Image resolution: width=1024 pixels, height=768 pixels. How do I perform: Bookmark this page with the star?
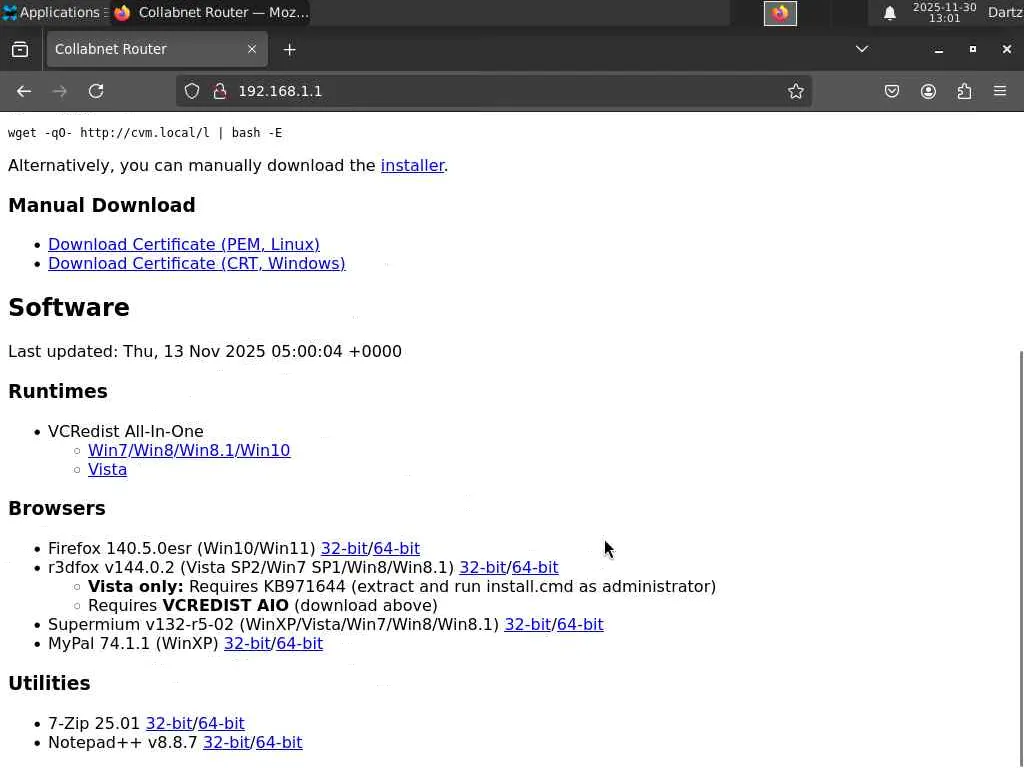point(795,91)
